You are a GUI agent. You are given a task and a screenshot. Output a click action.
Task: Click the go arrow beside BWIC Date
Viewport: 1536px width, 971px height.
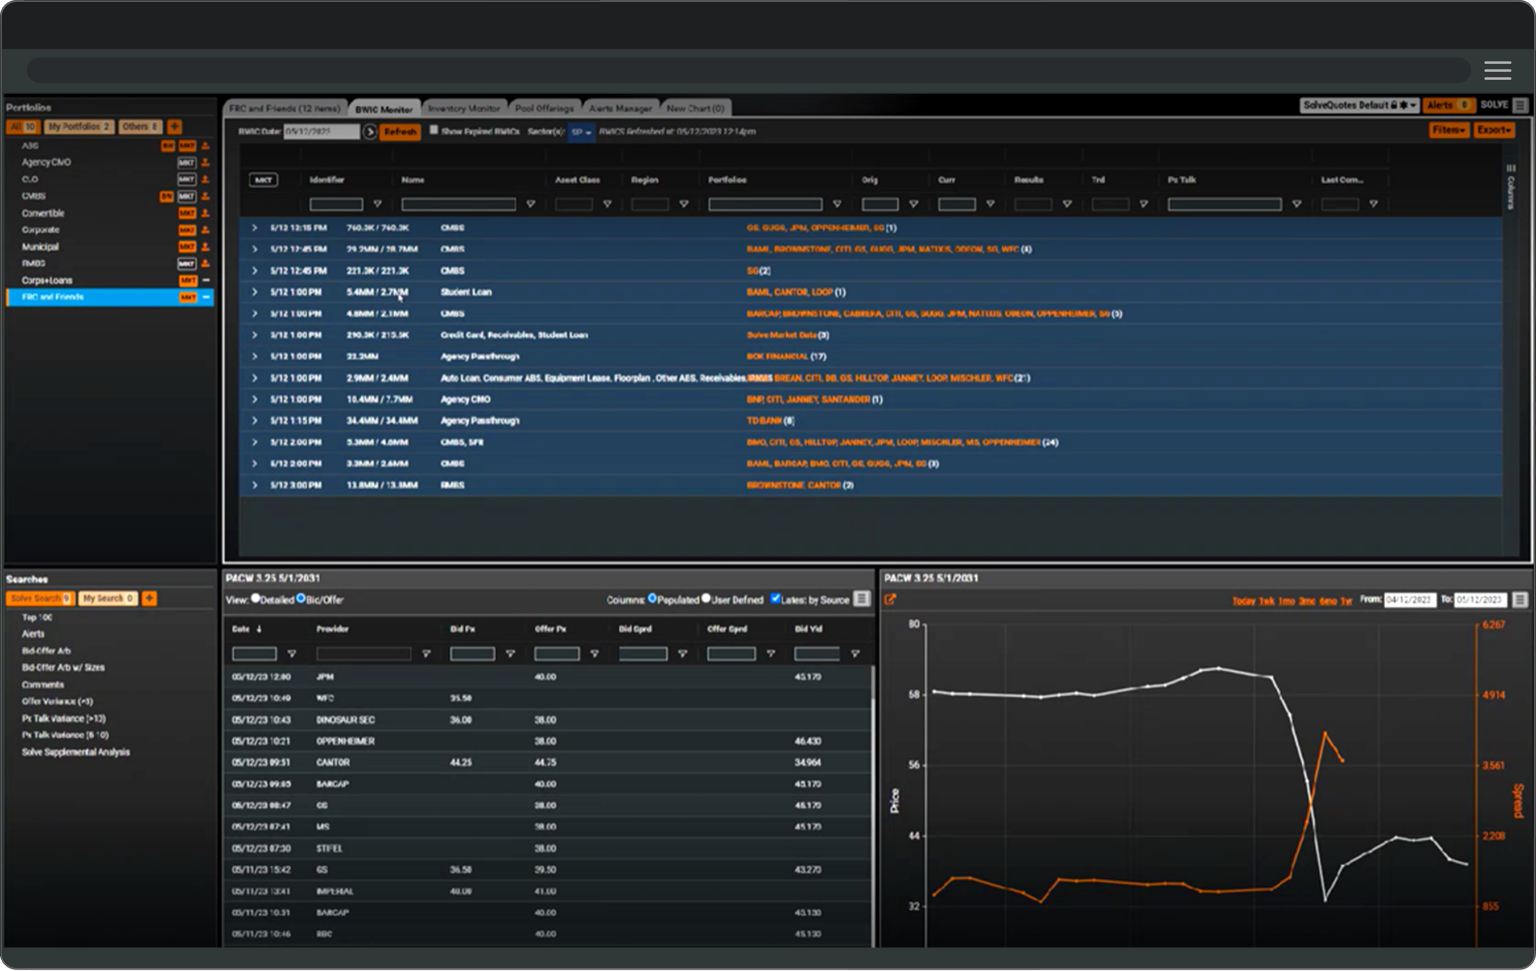pyautogui.click(x=370, y=132)
